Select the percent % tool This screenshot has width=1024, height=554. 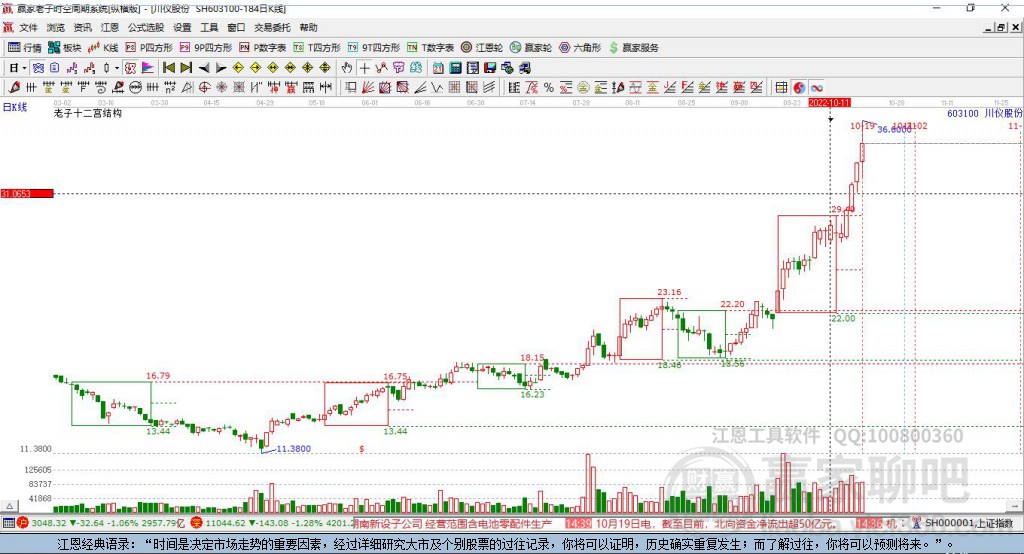[549, 88]
